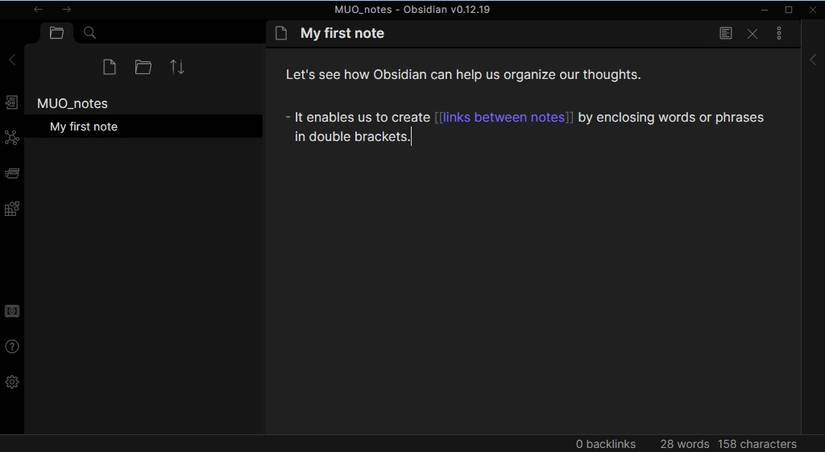Viewport: 825px width, 452px height.
Task: Maximize the Obsidian window
Action: 789,9
